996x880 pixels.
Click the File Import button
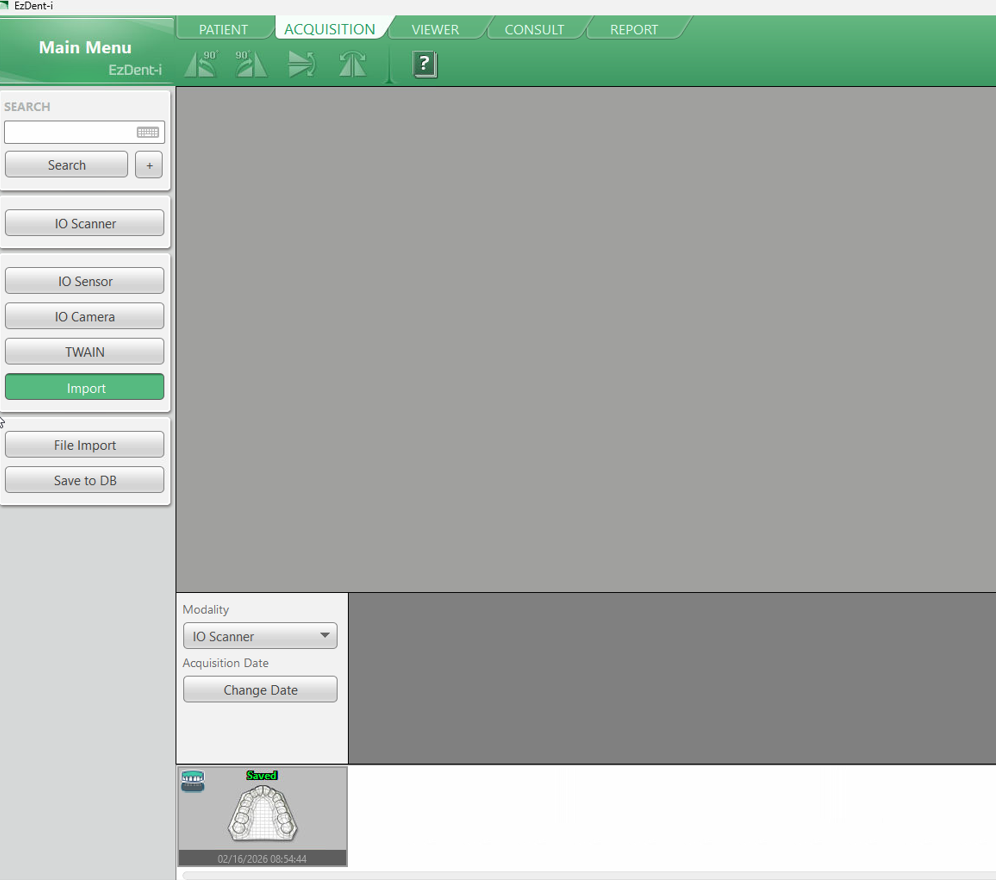pyautogui.click(x=85, y=445)
